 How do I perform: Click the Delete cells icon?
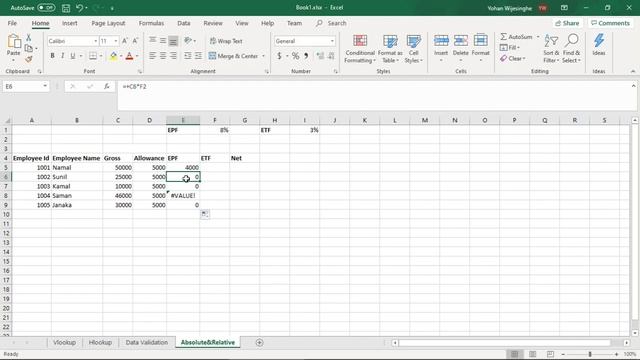[460, 41]
